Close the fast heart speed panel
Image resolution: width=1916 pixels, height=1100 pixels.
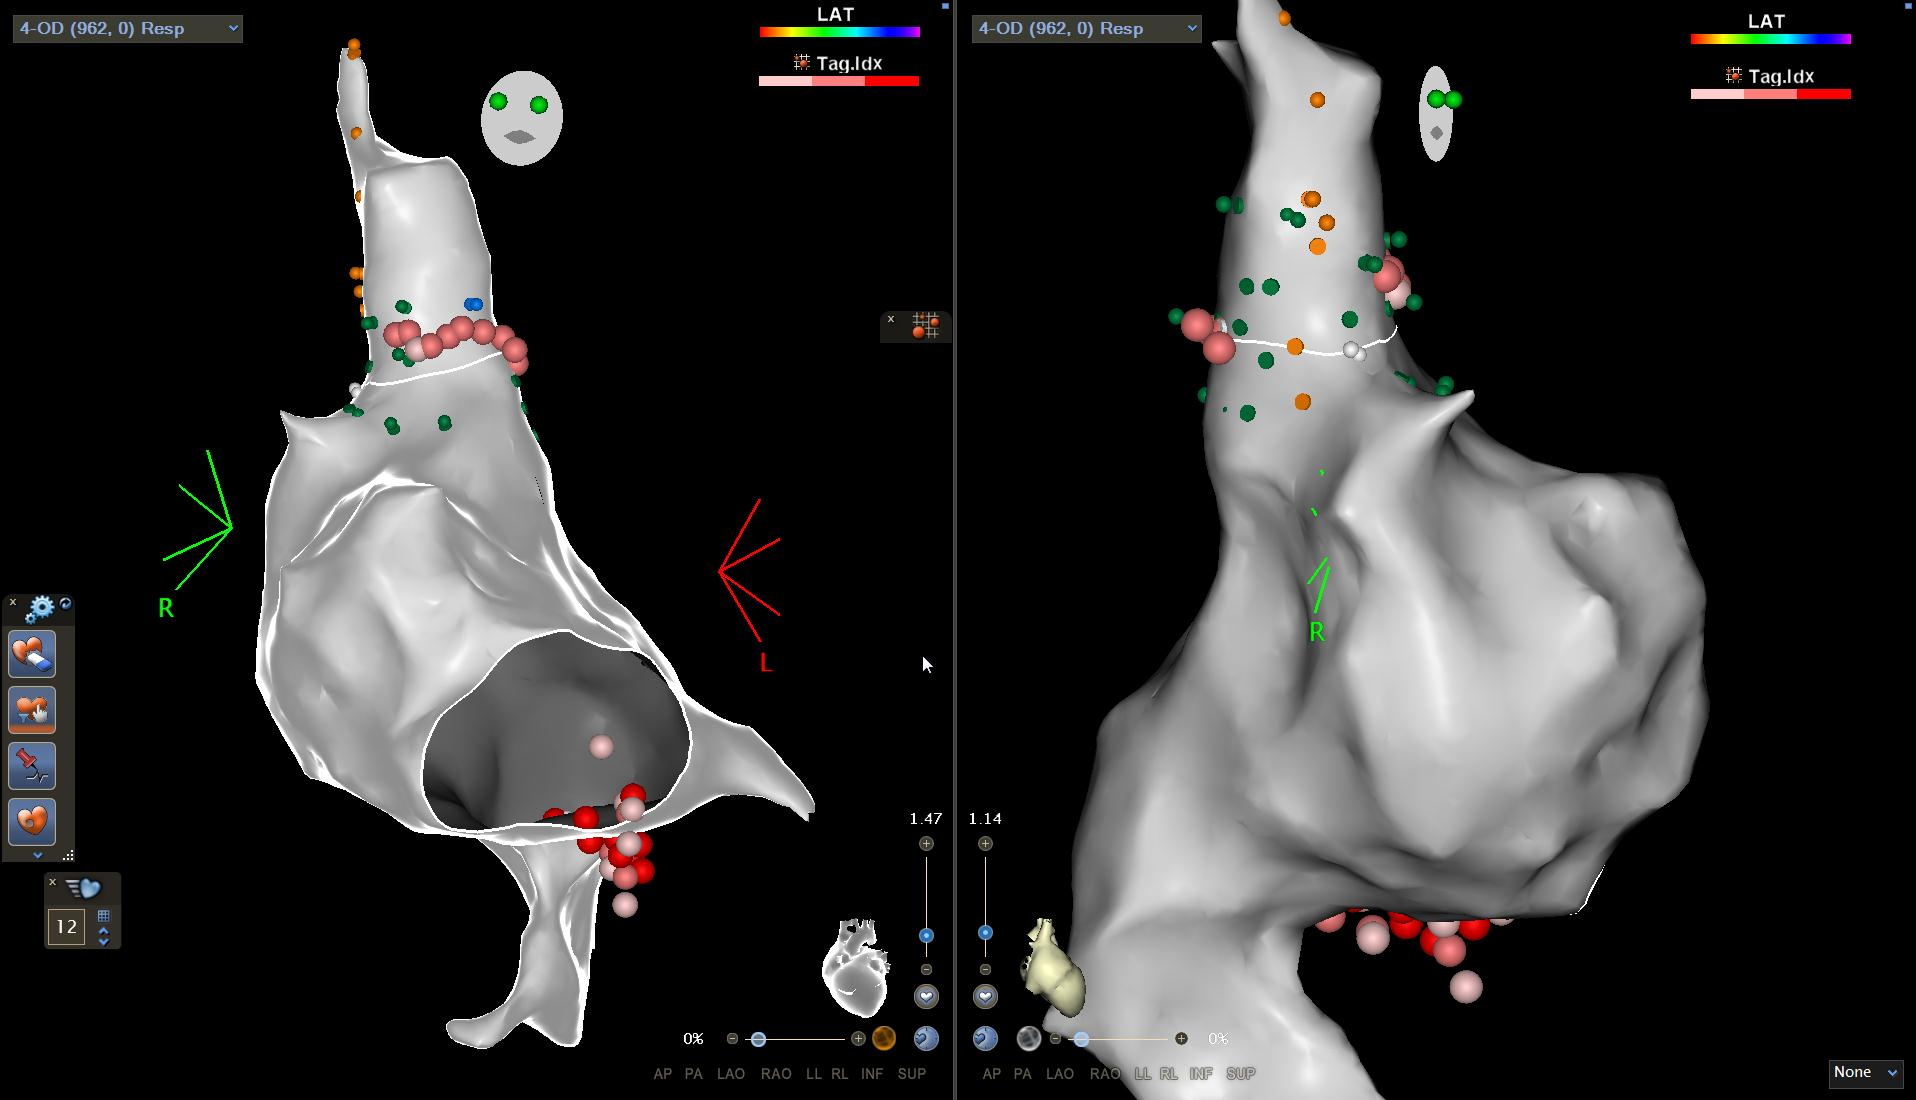coord(53,881)
